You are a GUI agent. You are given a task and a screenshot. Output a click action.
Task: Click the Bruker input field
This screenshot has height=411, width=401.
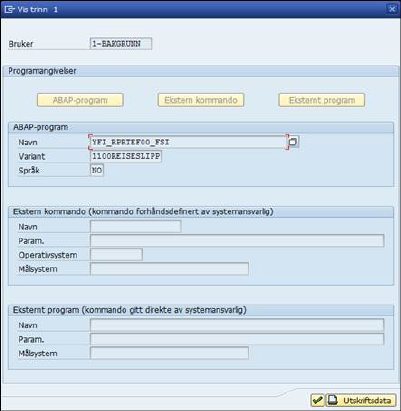pos(121,44)
